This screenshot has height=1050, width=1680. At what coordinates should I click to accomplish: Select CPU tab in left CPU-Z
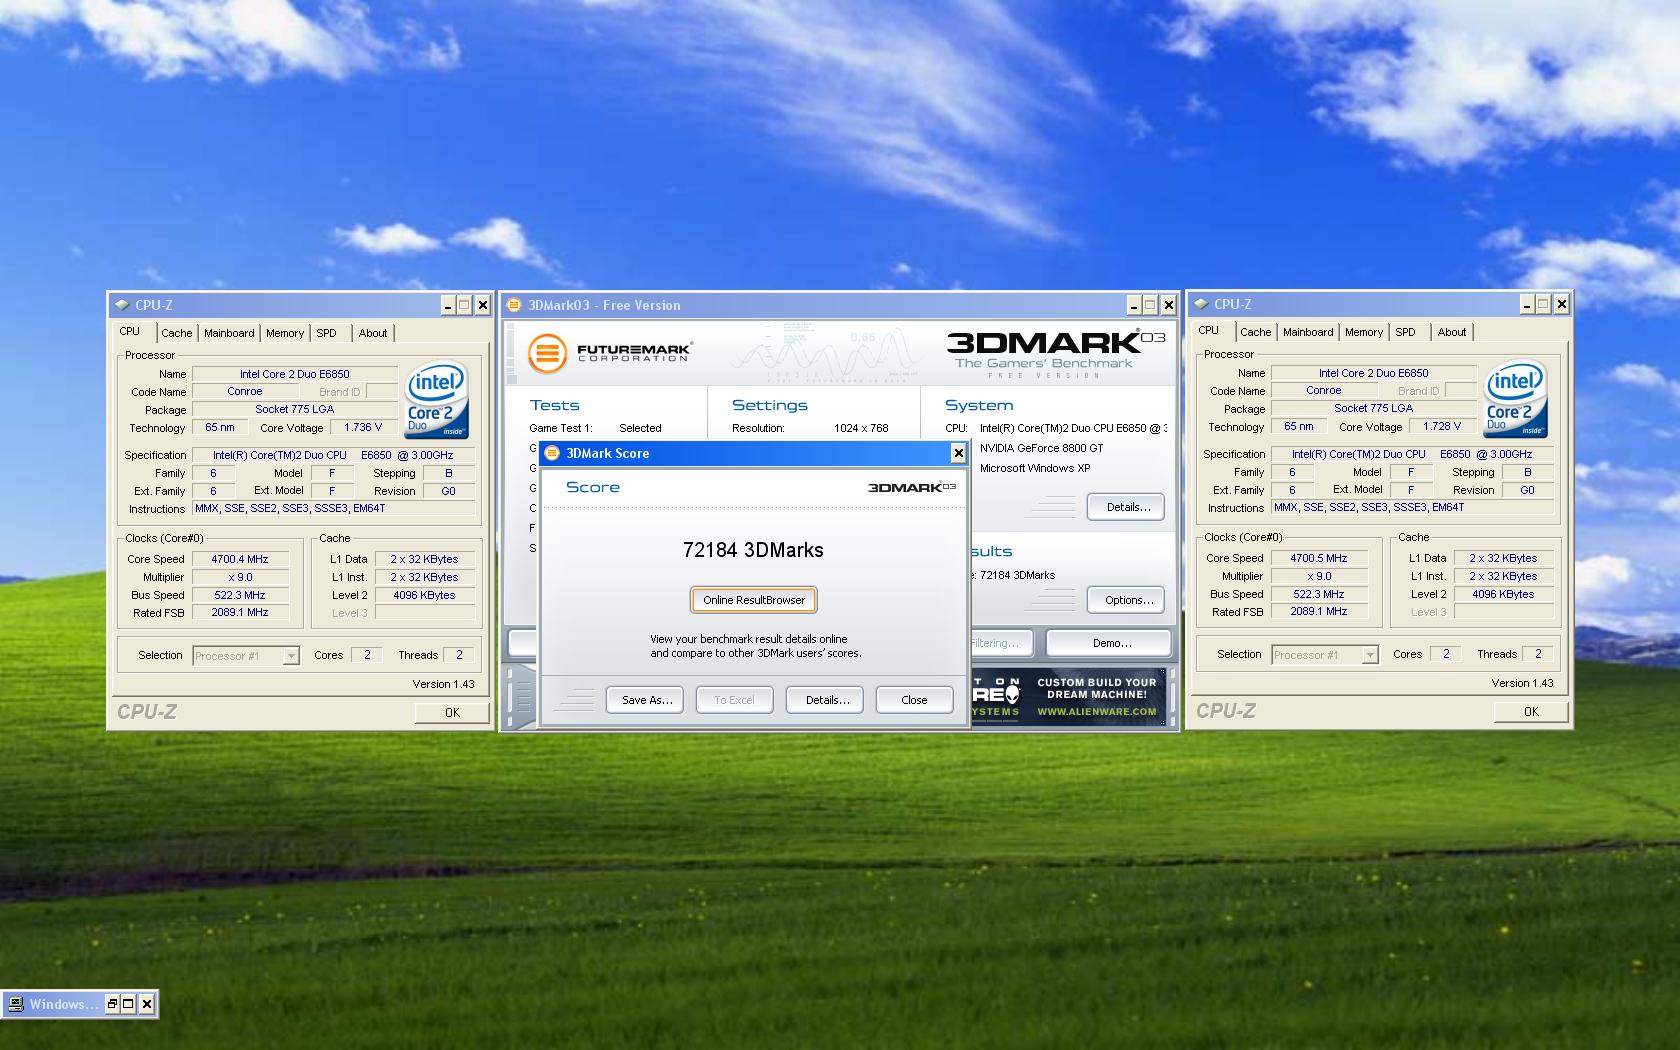pos(130,331)
